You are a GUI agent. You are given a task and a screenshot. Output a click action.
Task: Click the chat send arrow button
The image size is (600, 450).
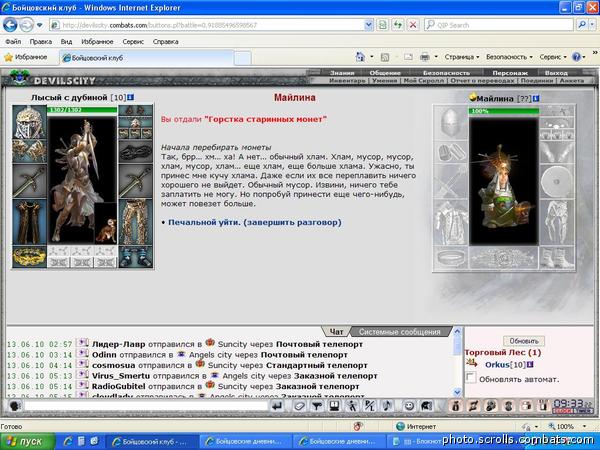tap(277, 406)
